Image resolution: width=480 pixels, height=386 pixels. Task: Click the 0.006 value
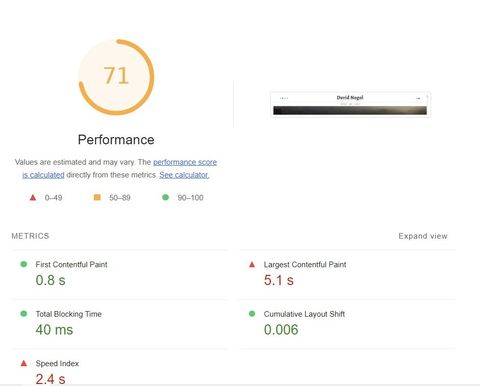(x=281, y=330)
